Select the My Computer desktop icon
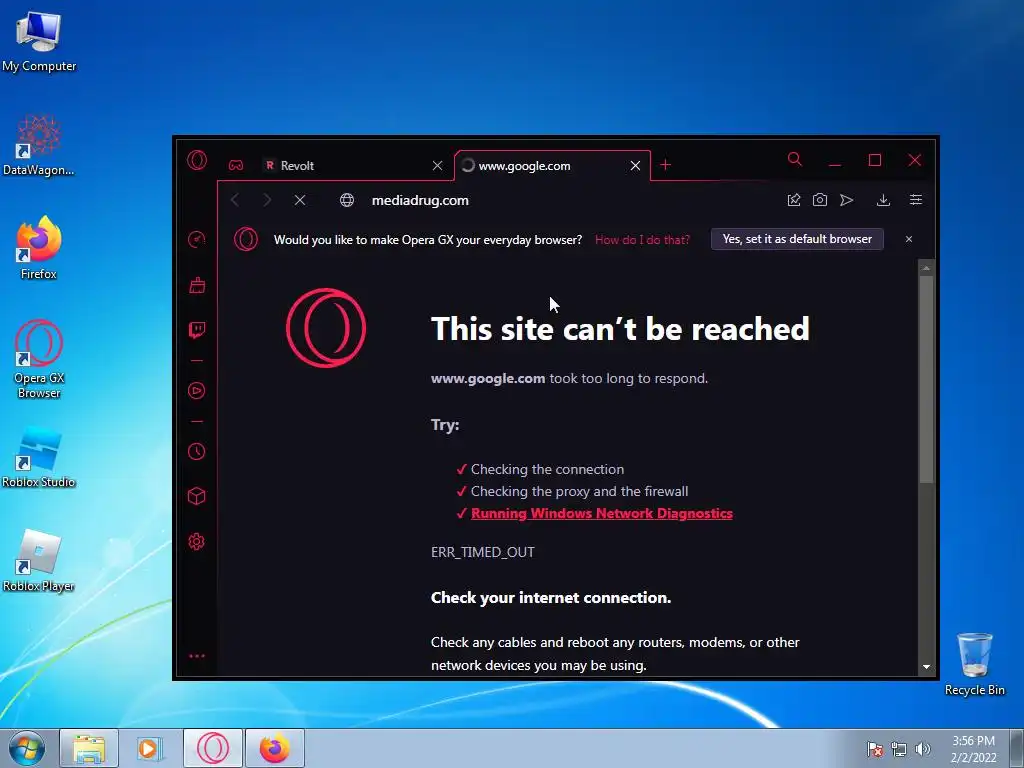The image size is (1024, 768). pos(39,40)
